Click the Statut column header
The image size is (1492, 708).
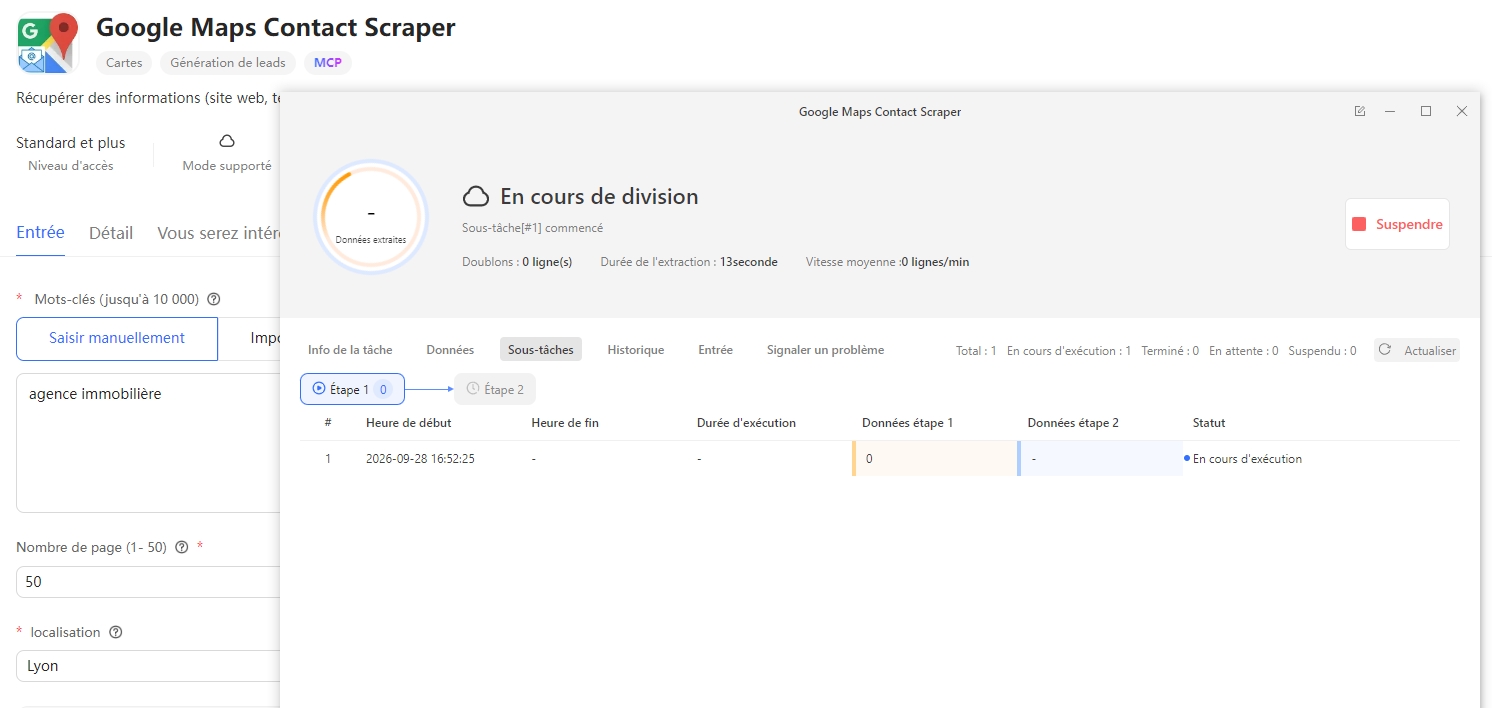1209,423
